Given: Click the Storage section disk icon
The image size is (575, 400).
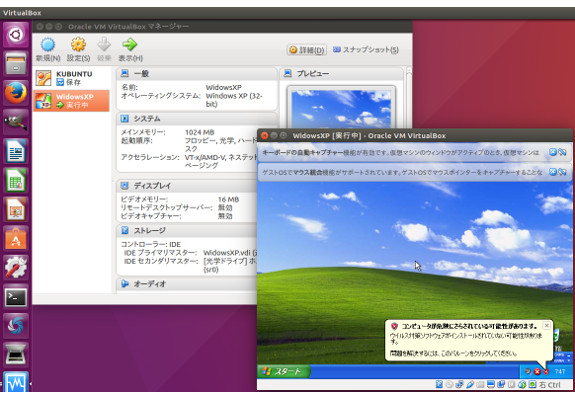Looking at the screenshot, I should coord(125,230).
